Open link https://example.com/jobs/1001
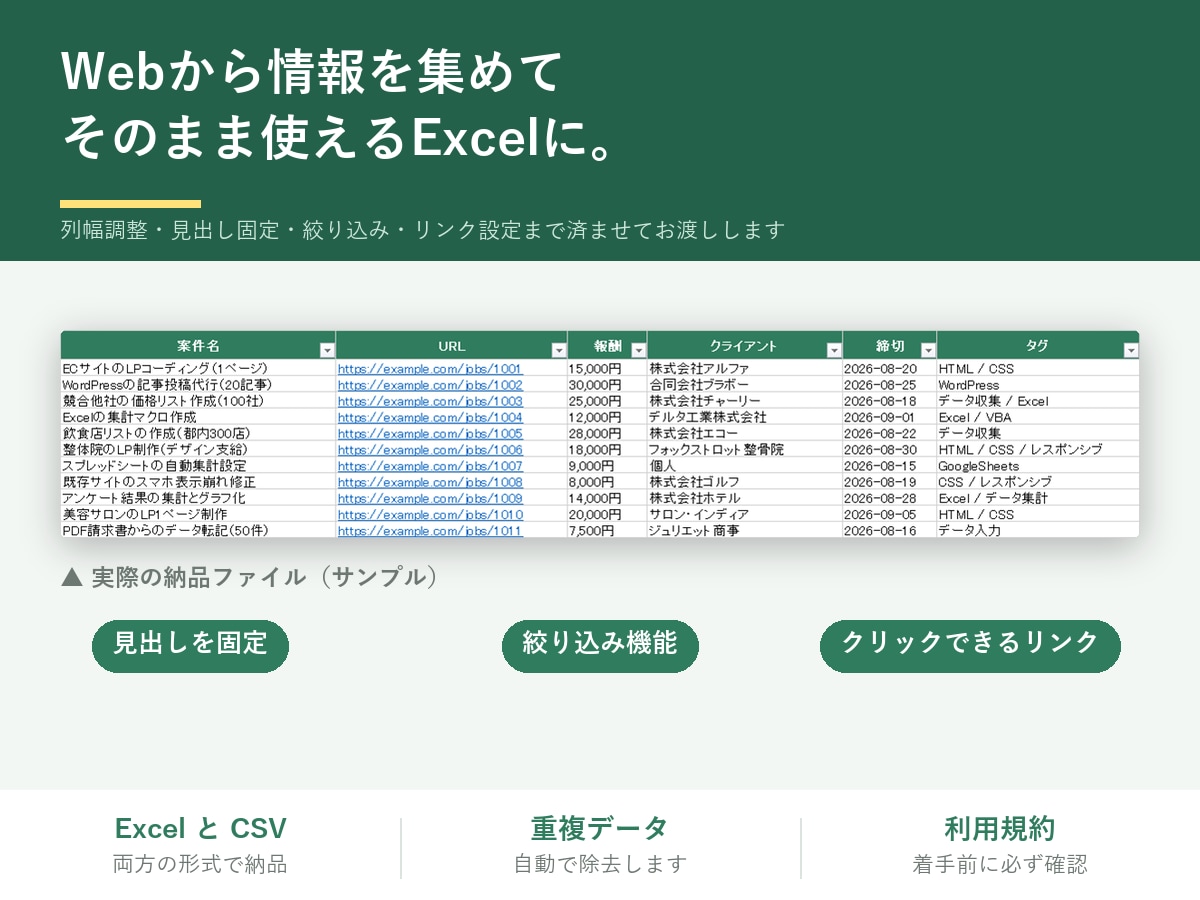The image size is (1200, 900). pos(430,368)
